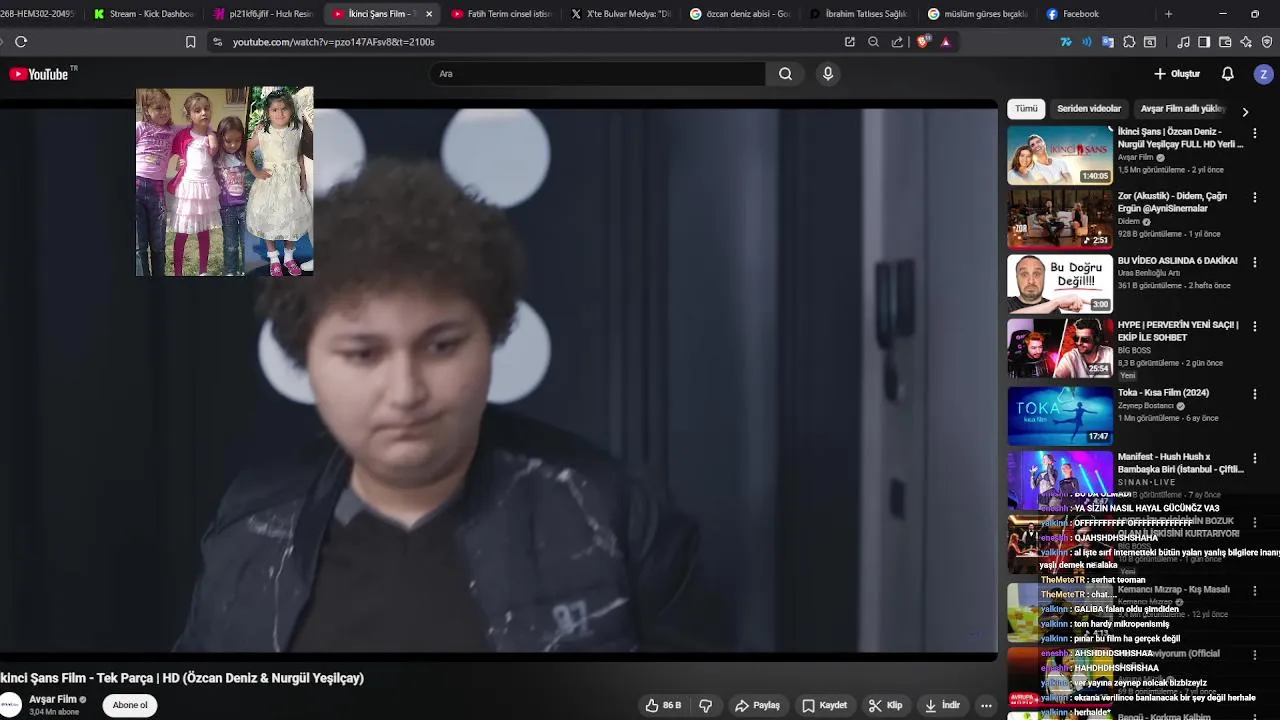Image resolution: width=1280 pixels, height=720 pixels.
Task: Open the extensions puzzle piece menu
Action: pos(1129,42)
